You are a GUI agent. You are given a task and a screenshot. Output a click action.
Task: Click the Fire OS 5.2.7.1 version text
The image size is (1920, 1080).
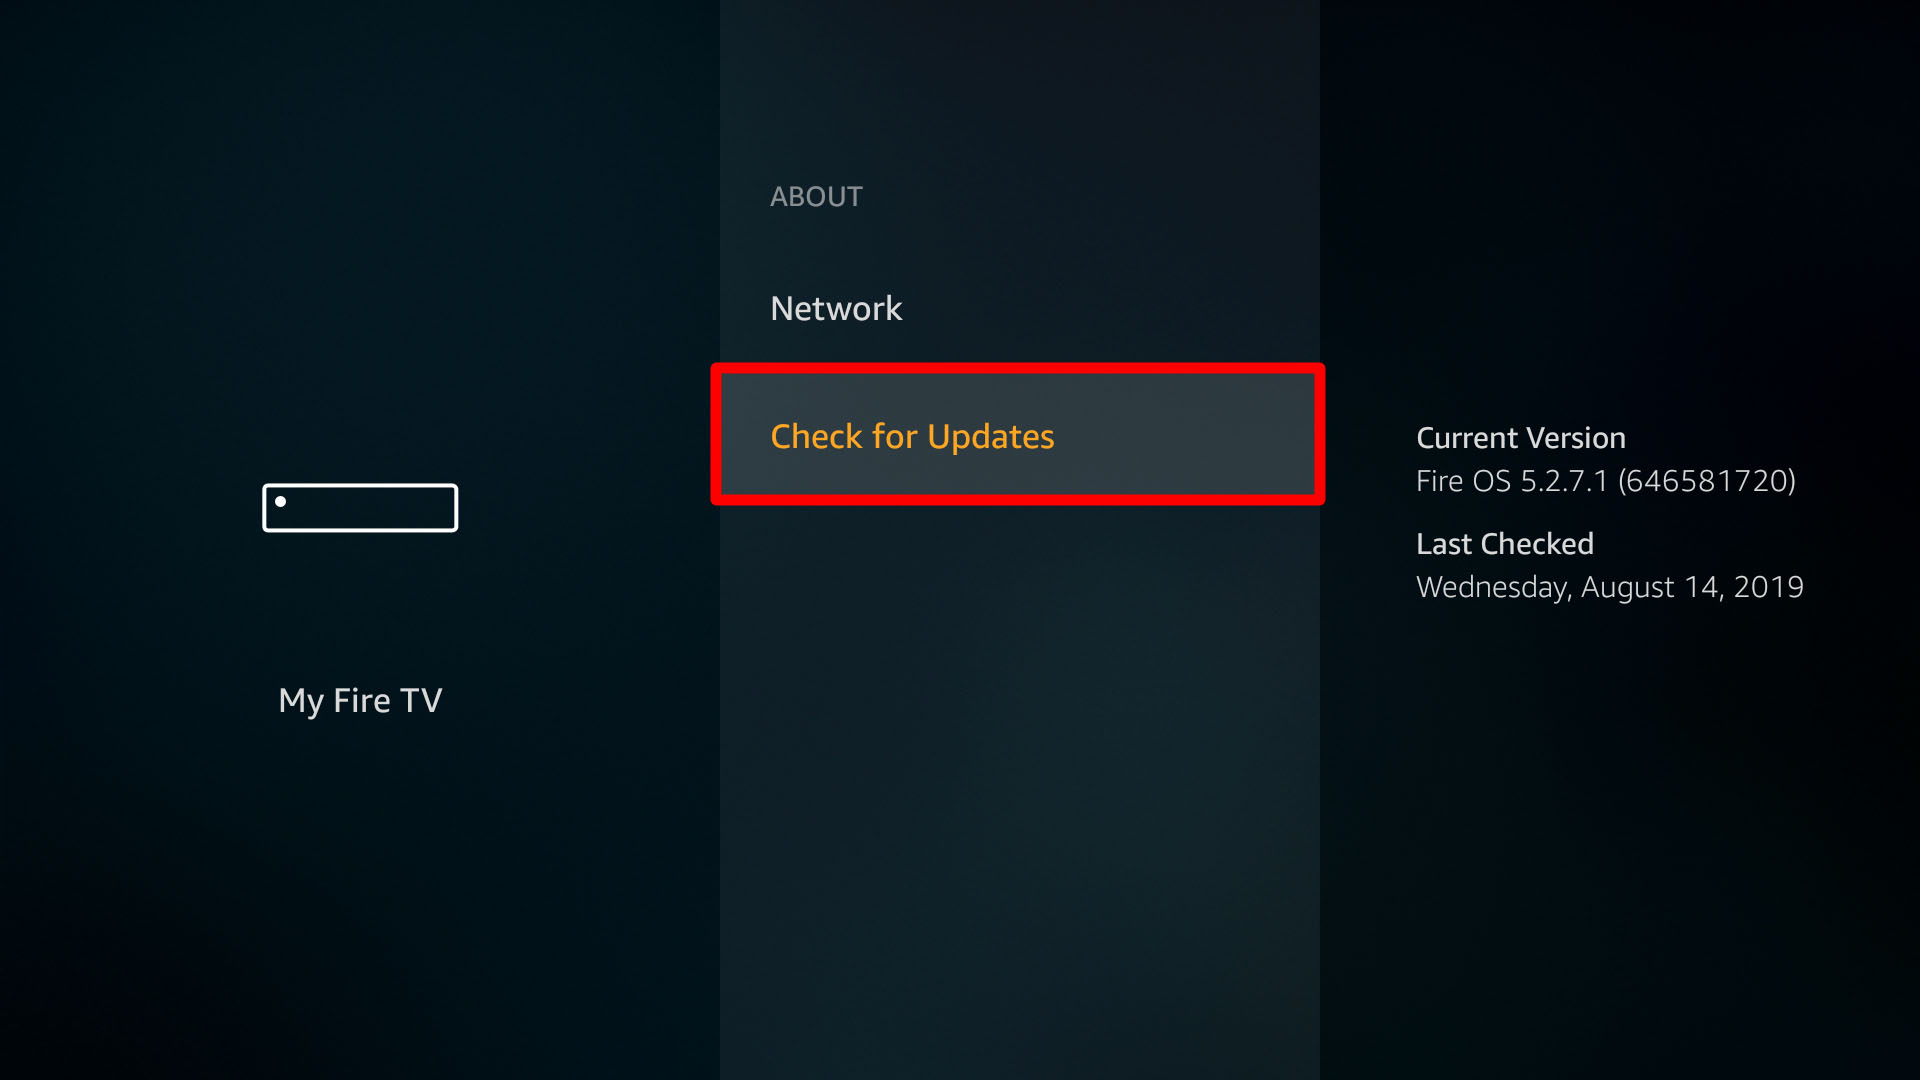[1512, 481]
